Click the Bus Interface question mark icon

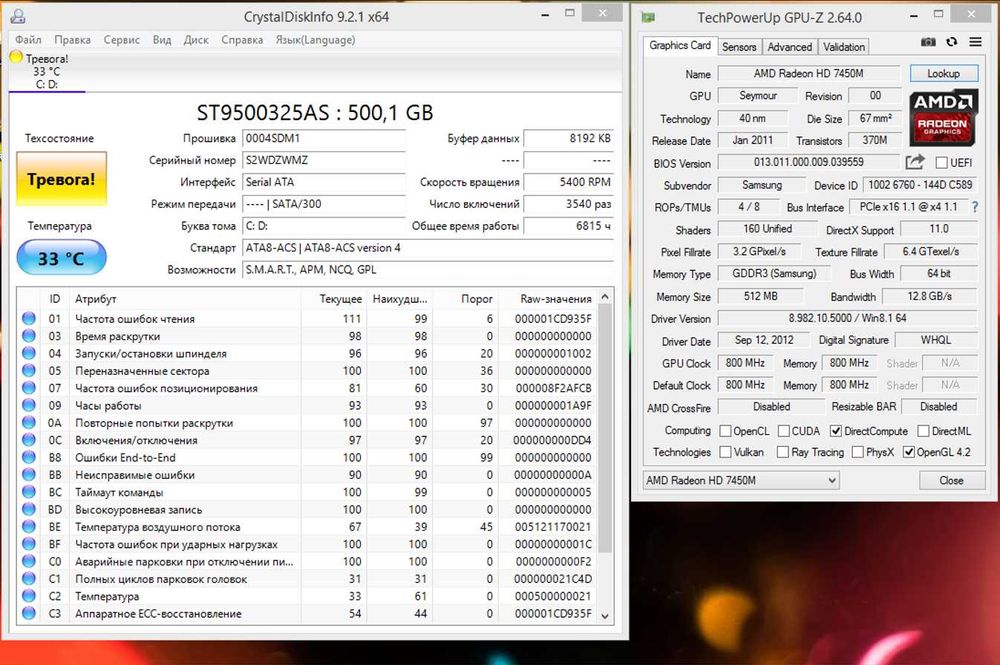974,207
